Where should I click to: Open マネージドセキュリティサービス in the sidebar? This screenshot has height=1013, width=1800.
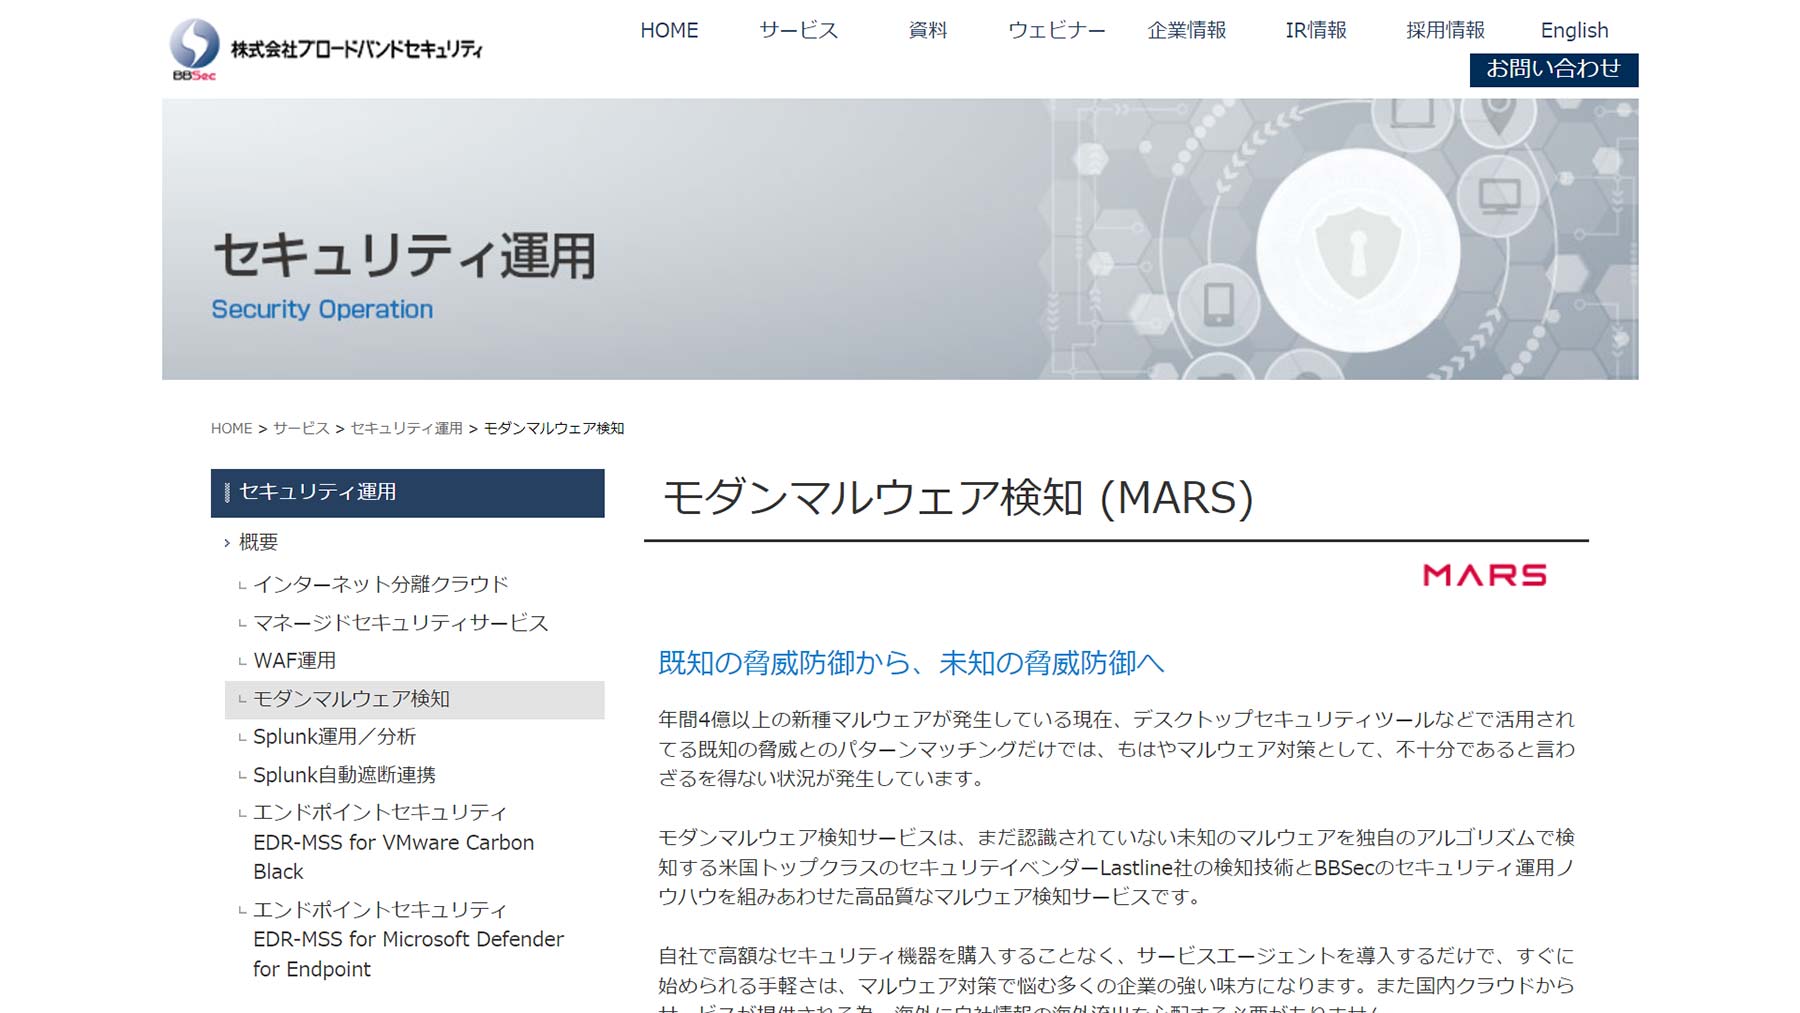(401, 623)
